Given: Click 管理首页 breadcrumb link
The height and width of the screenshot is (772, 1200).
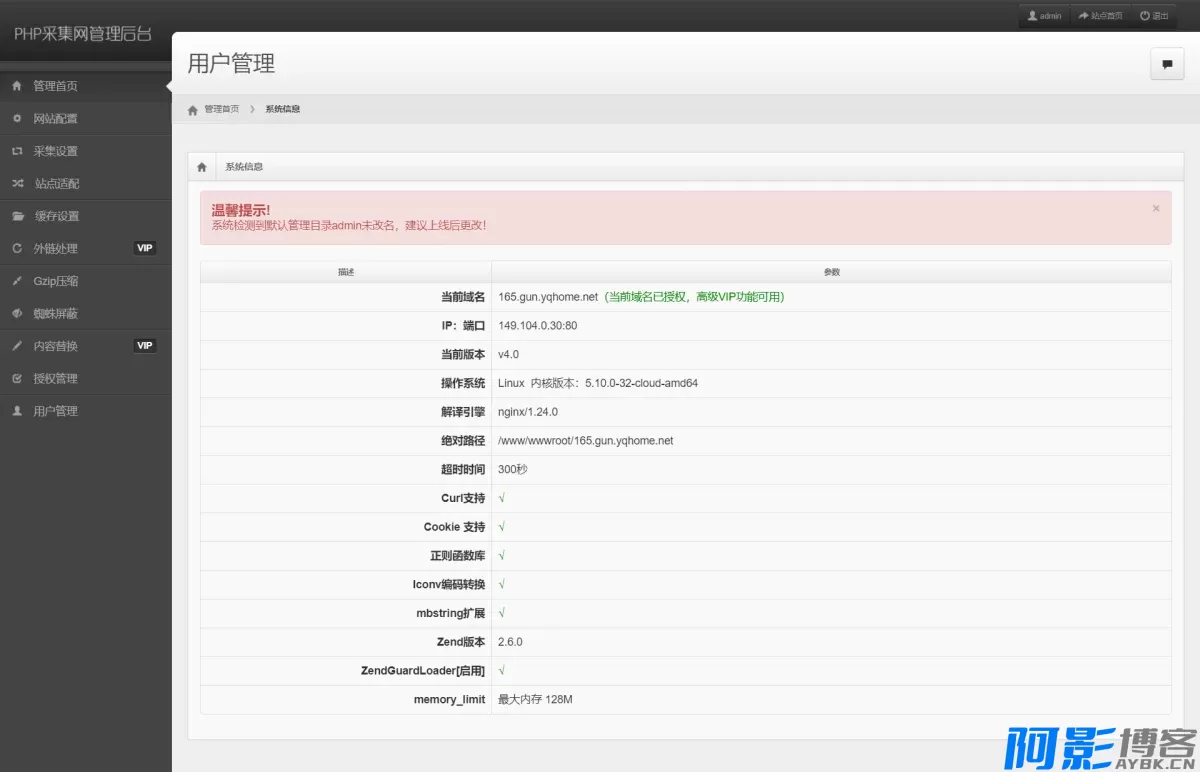Looking at the screenshot, I should pos(221,109).
